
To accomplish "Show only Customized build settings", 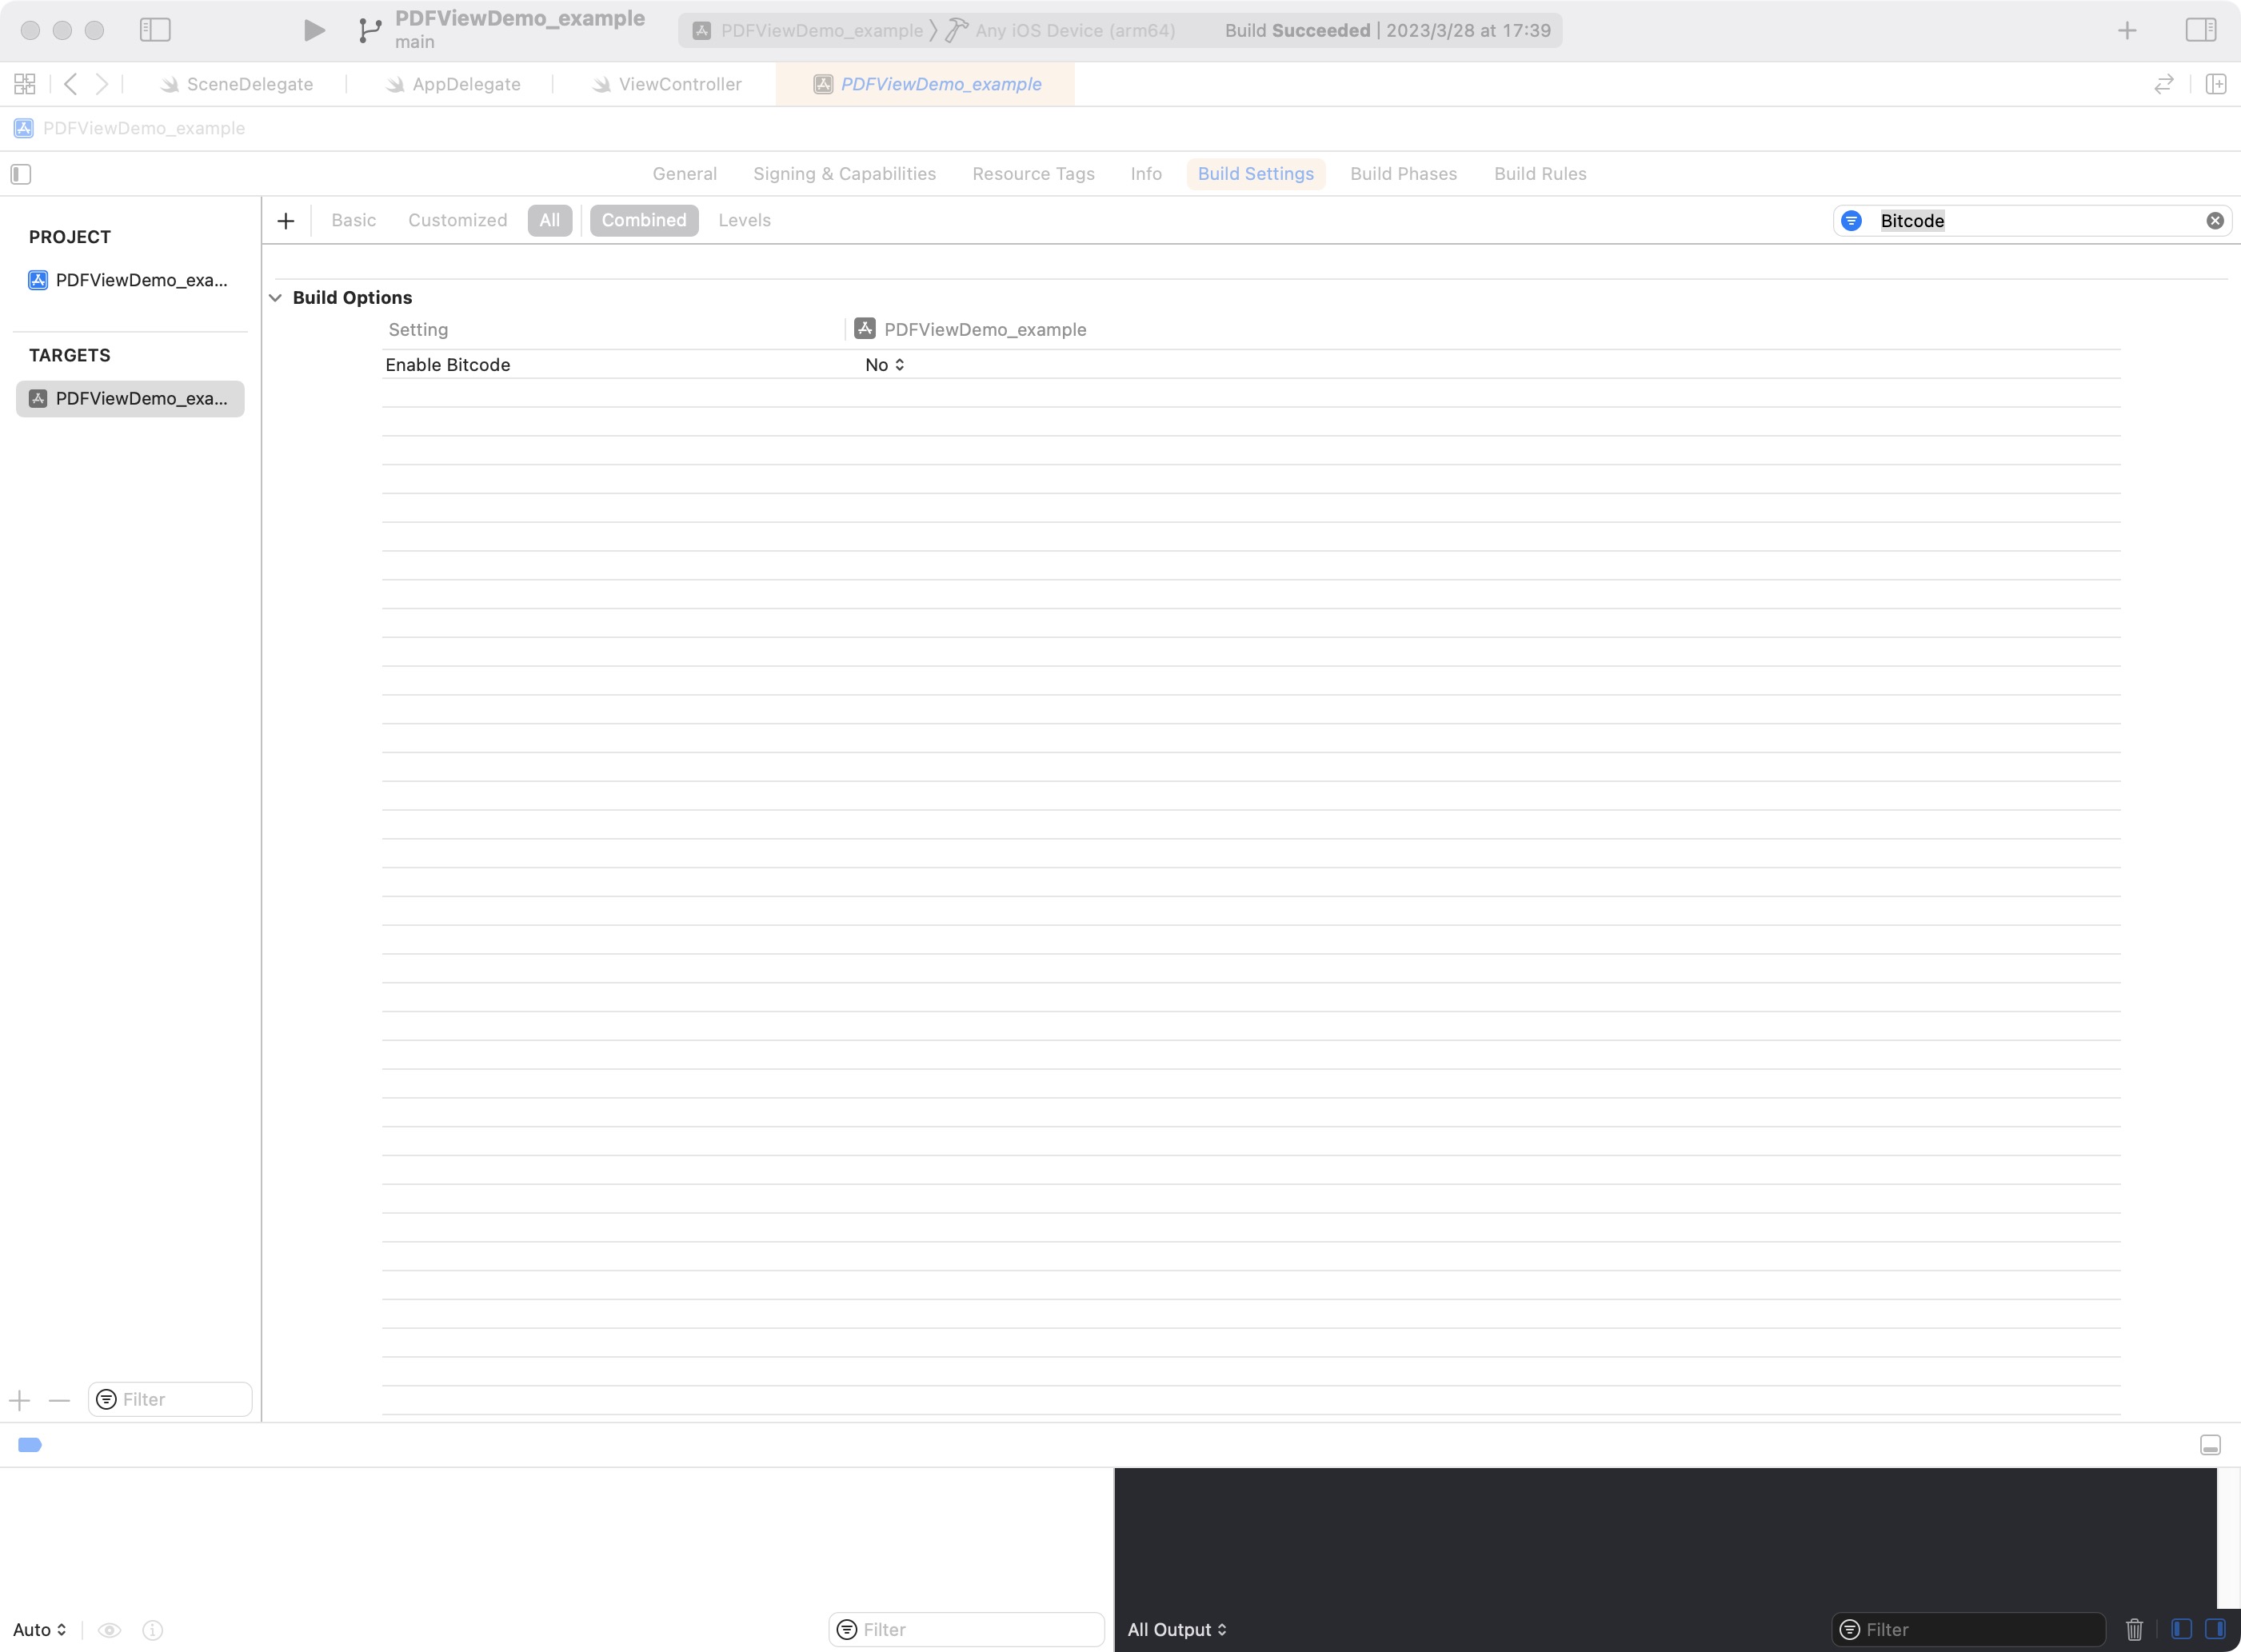I will tap(457, 220).
